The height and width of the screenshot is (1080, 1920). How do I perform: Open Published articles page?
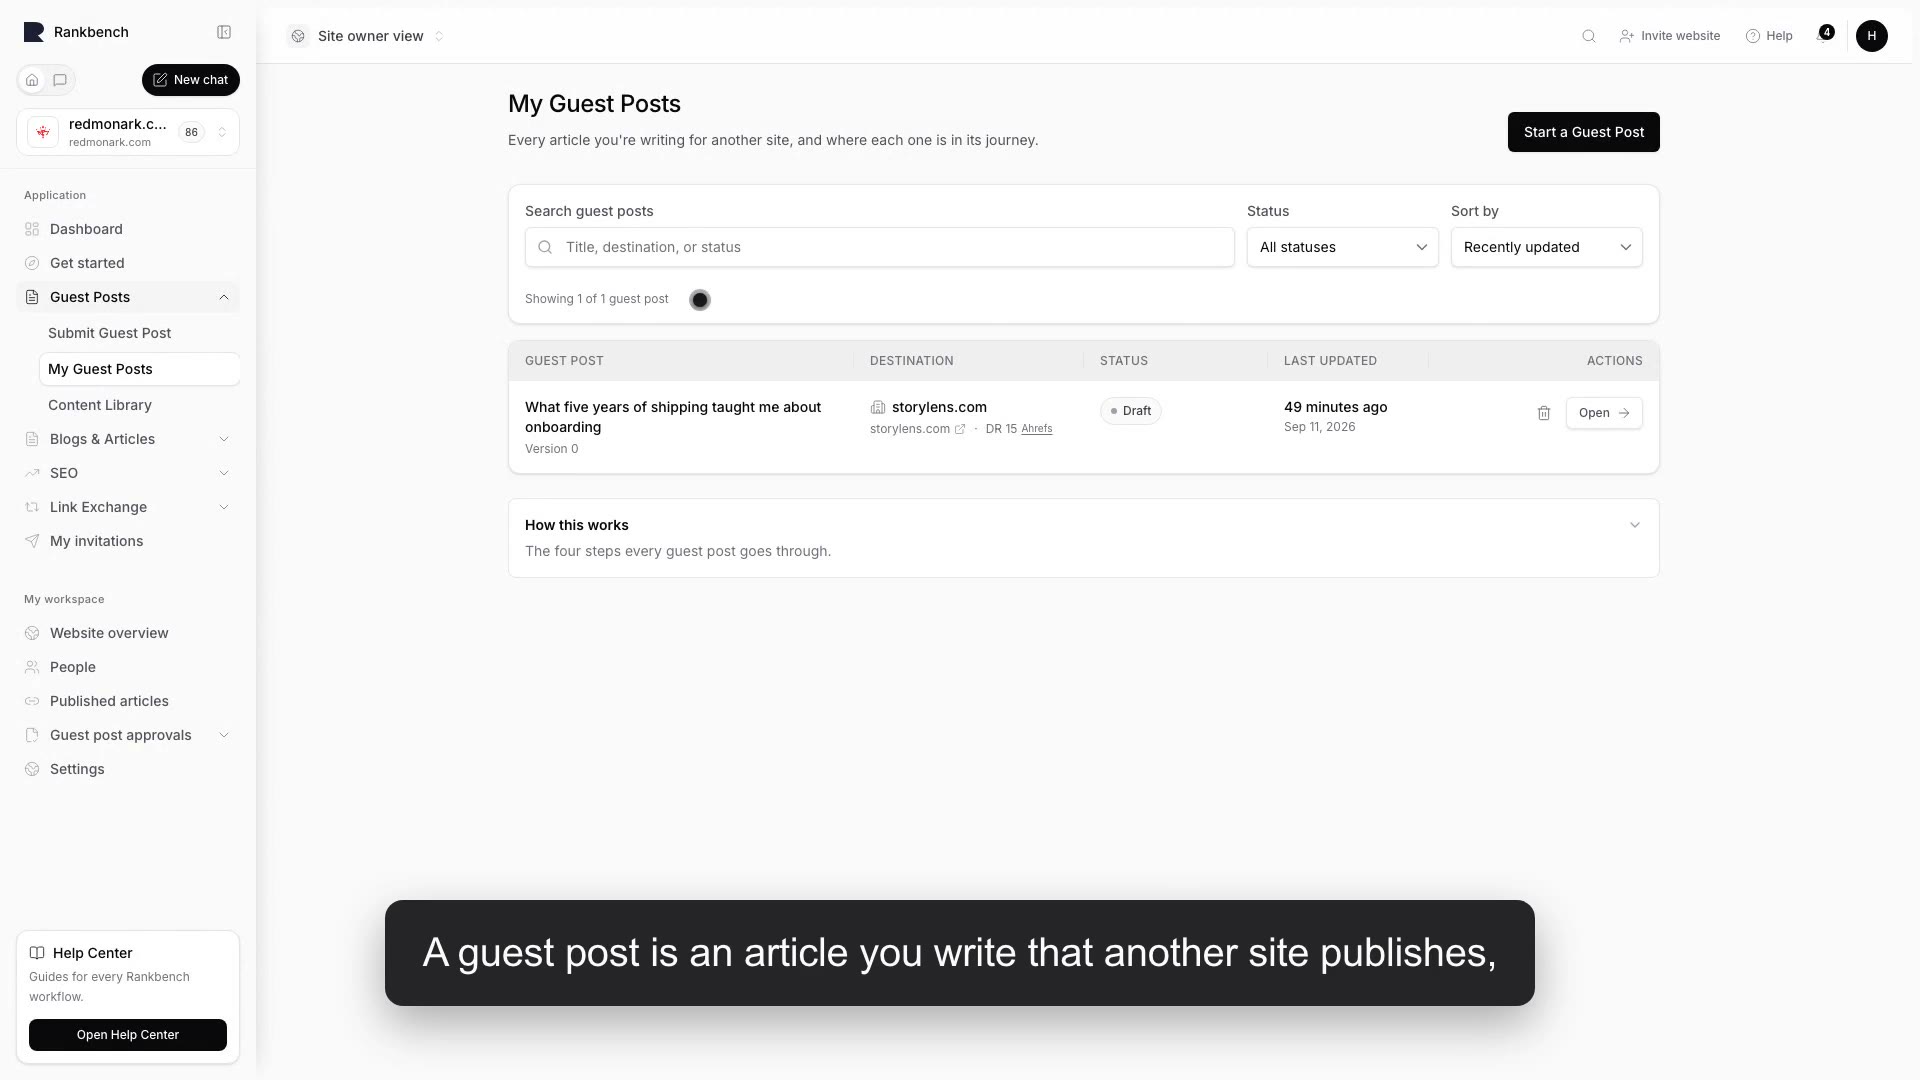(x=128, y=701)
